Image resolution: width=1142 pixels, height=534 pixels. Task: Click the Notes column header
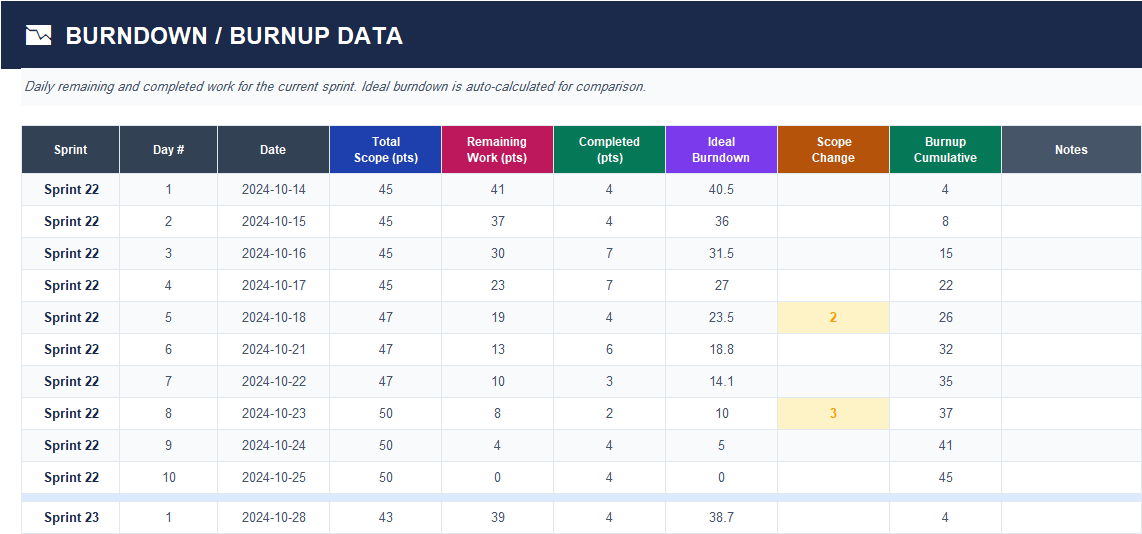pos(1071,150)
